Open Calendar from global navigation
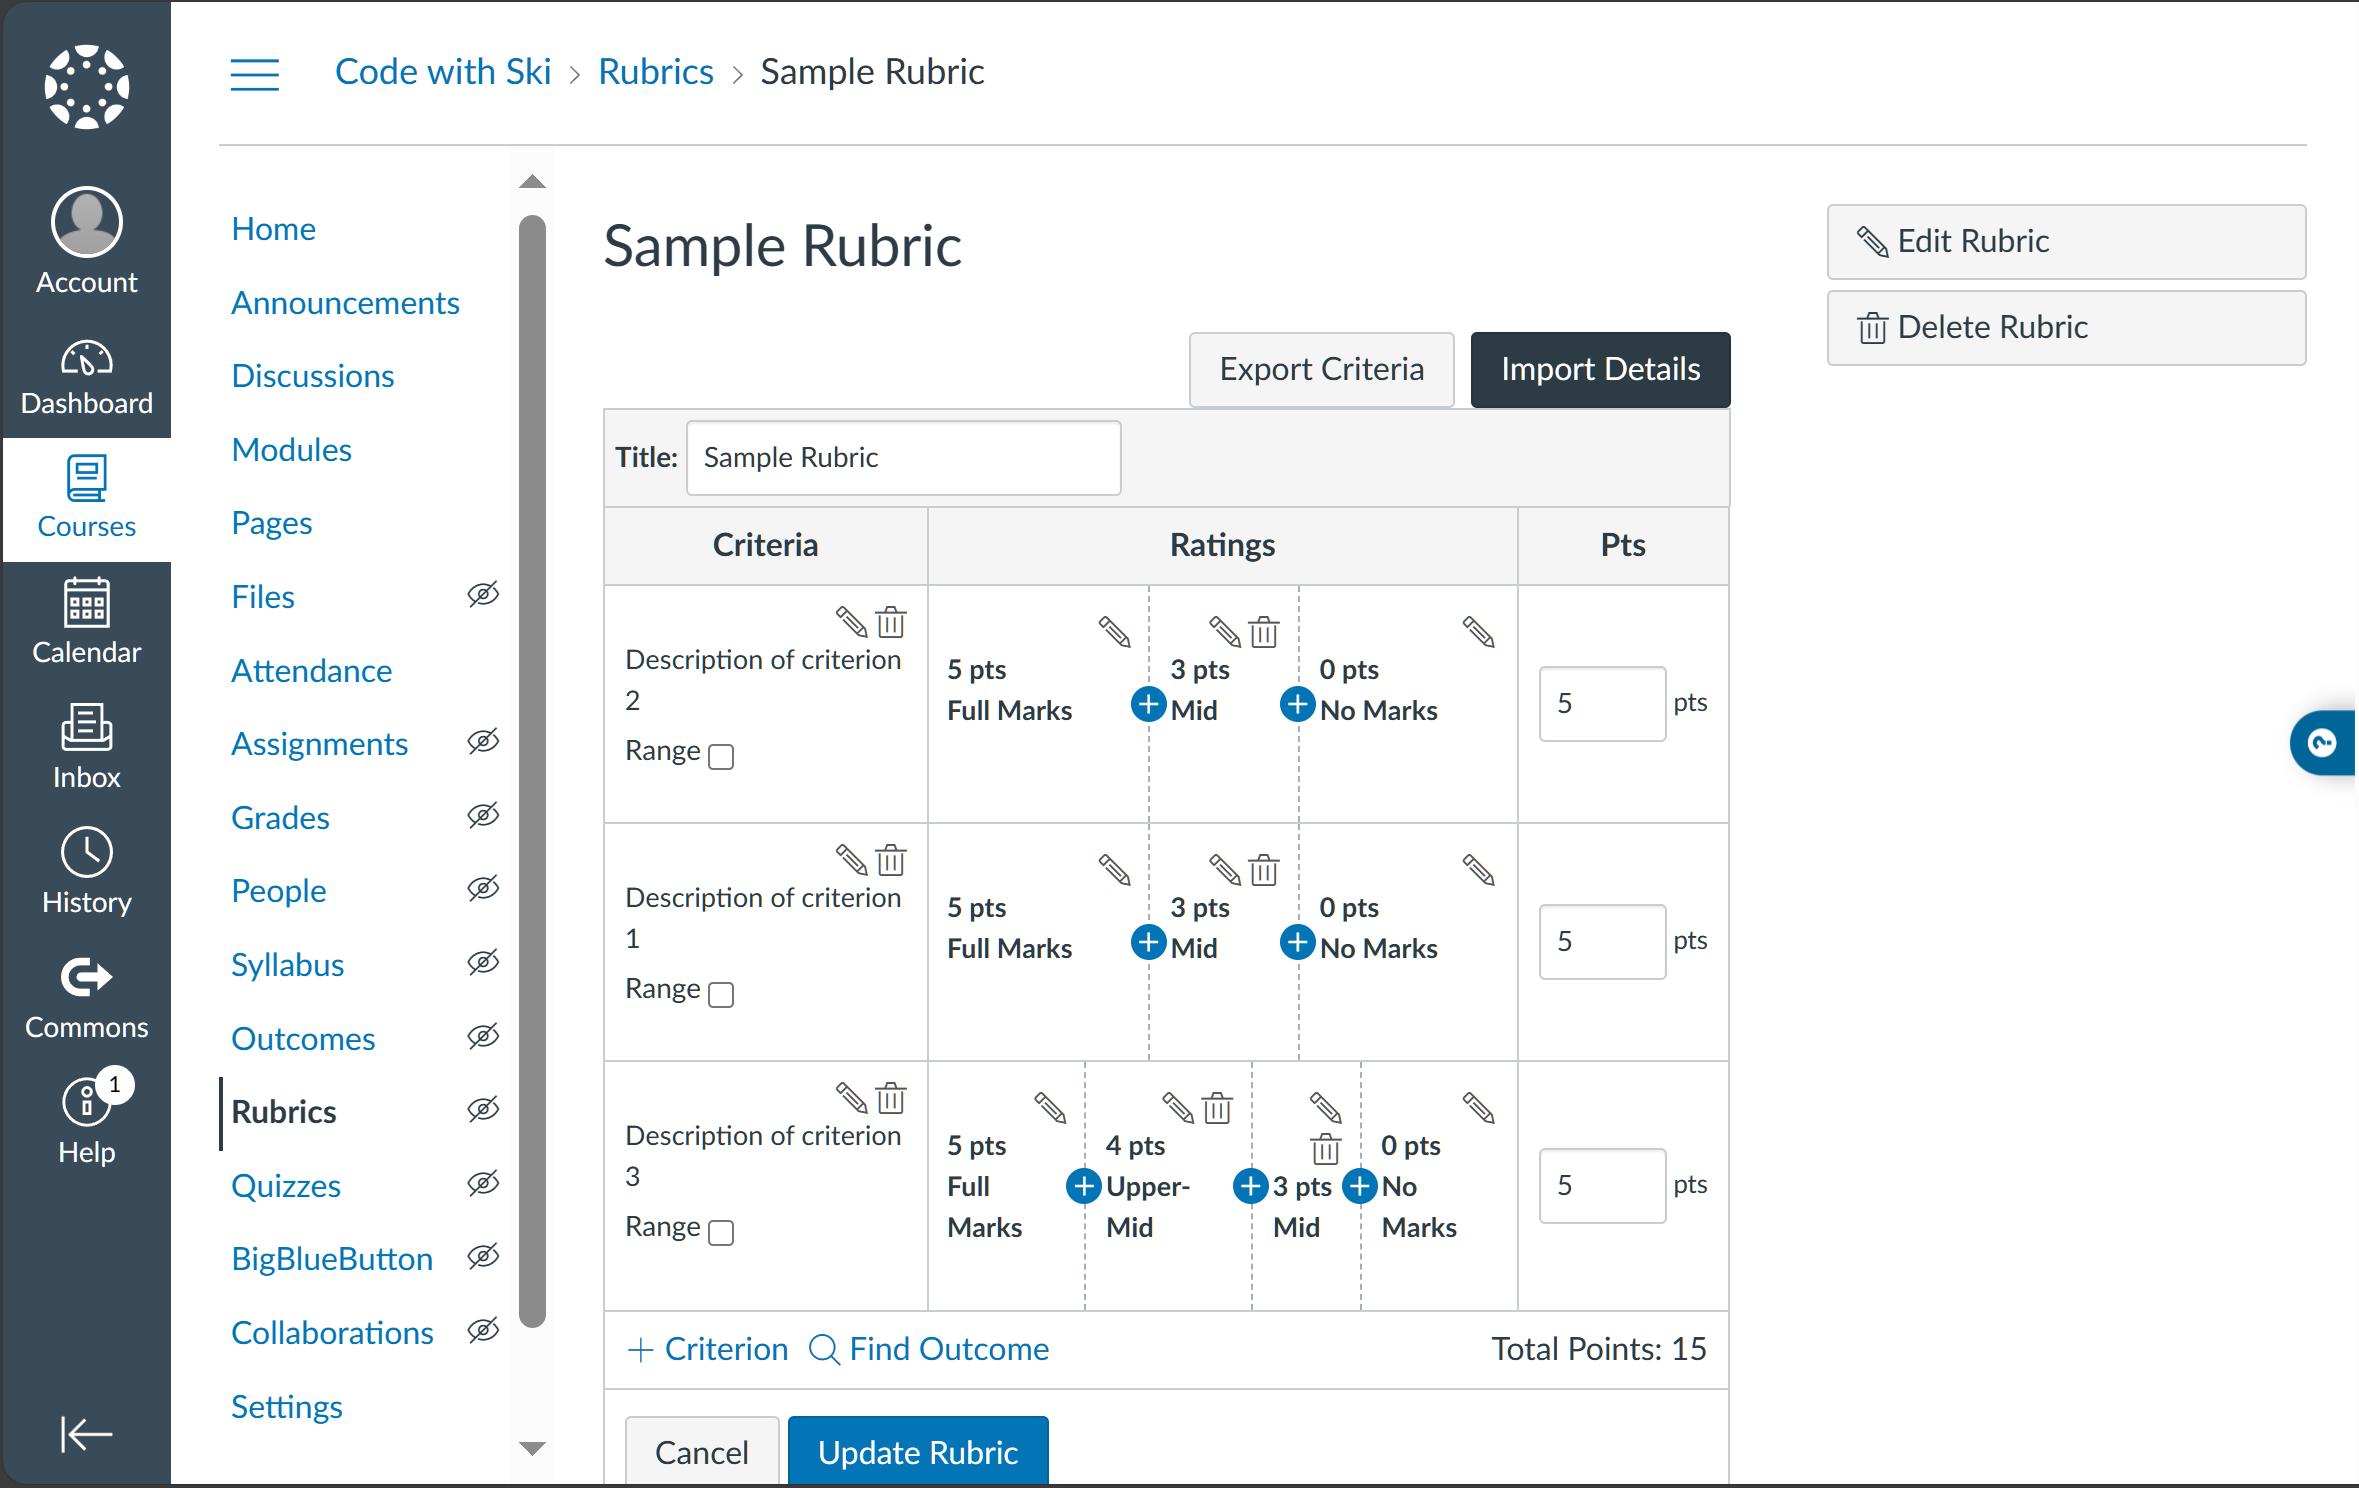2359x1488 pixels. coord(87,622)
